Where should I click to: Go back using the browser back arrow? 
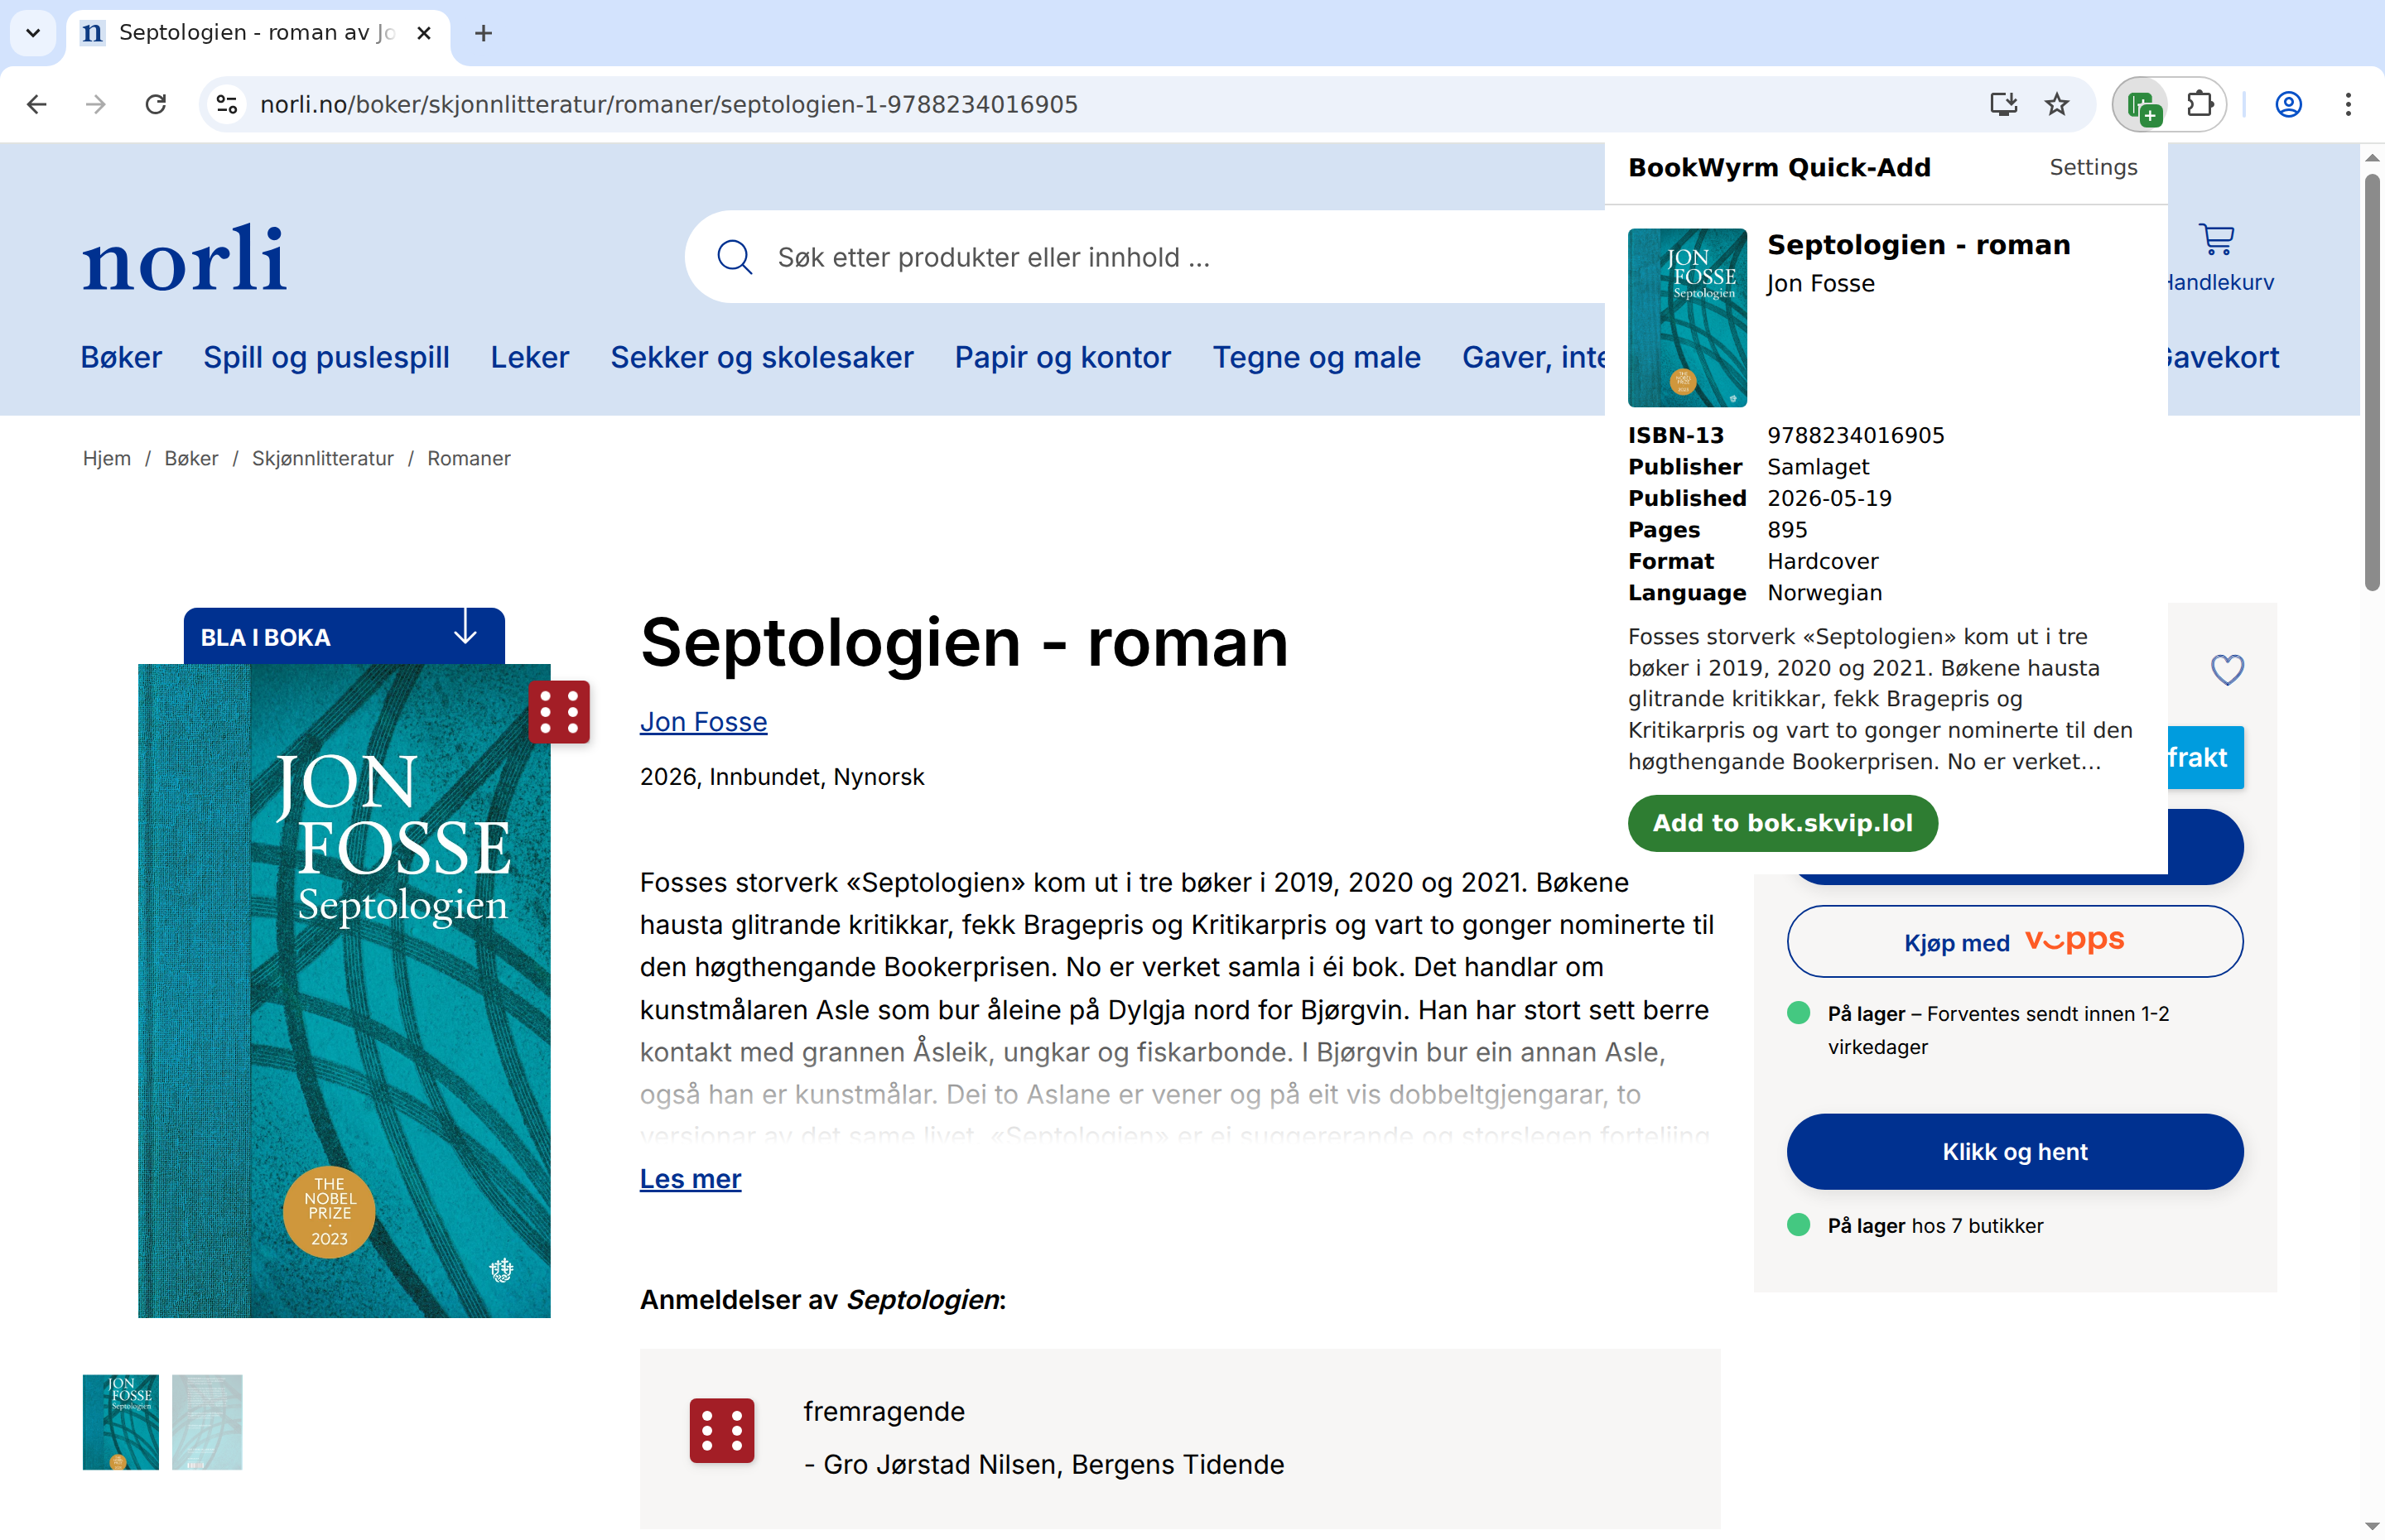tap(37, 104)
